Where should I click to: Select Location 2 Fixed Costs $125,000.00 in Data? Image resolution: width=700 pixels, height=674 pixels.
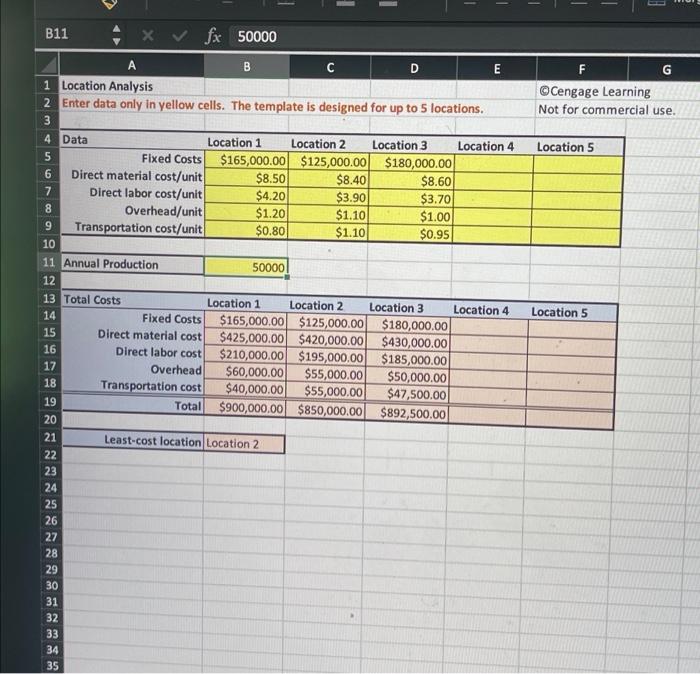coord(329,161)
